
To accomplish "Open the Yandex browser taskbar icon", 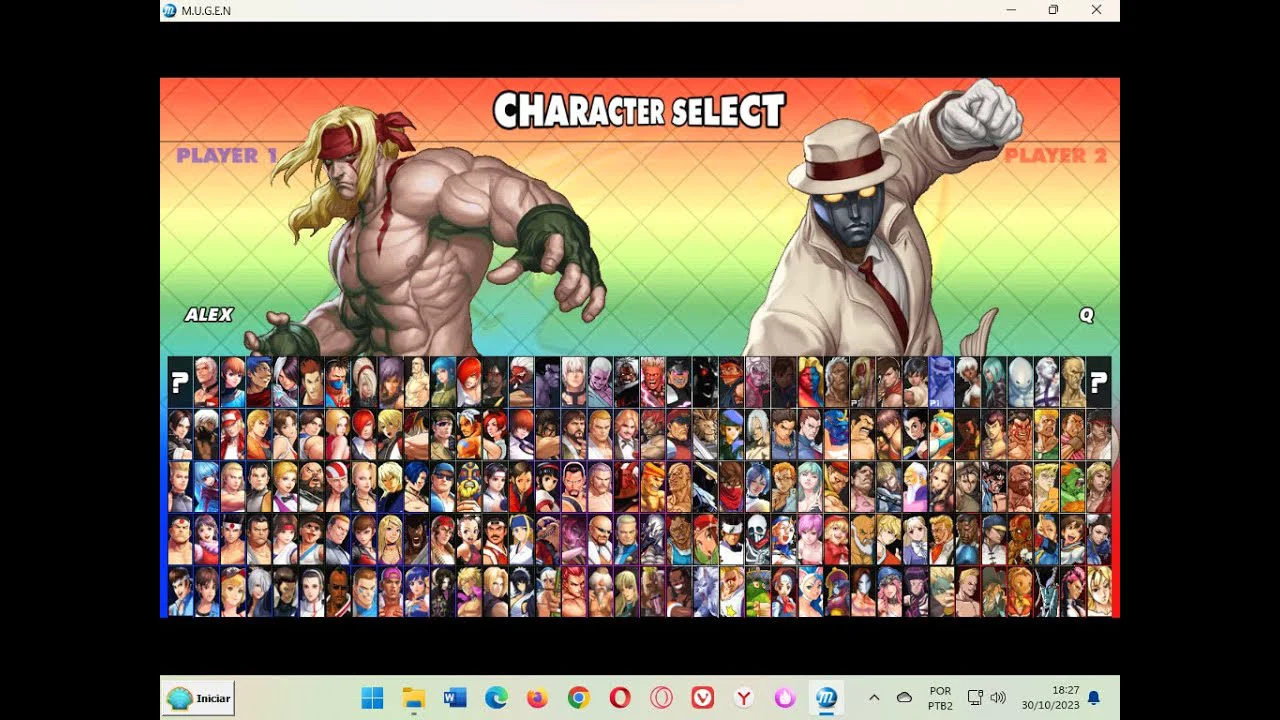I will tap(744, 698).
